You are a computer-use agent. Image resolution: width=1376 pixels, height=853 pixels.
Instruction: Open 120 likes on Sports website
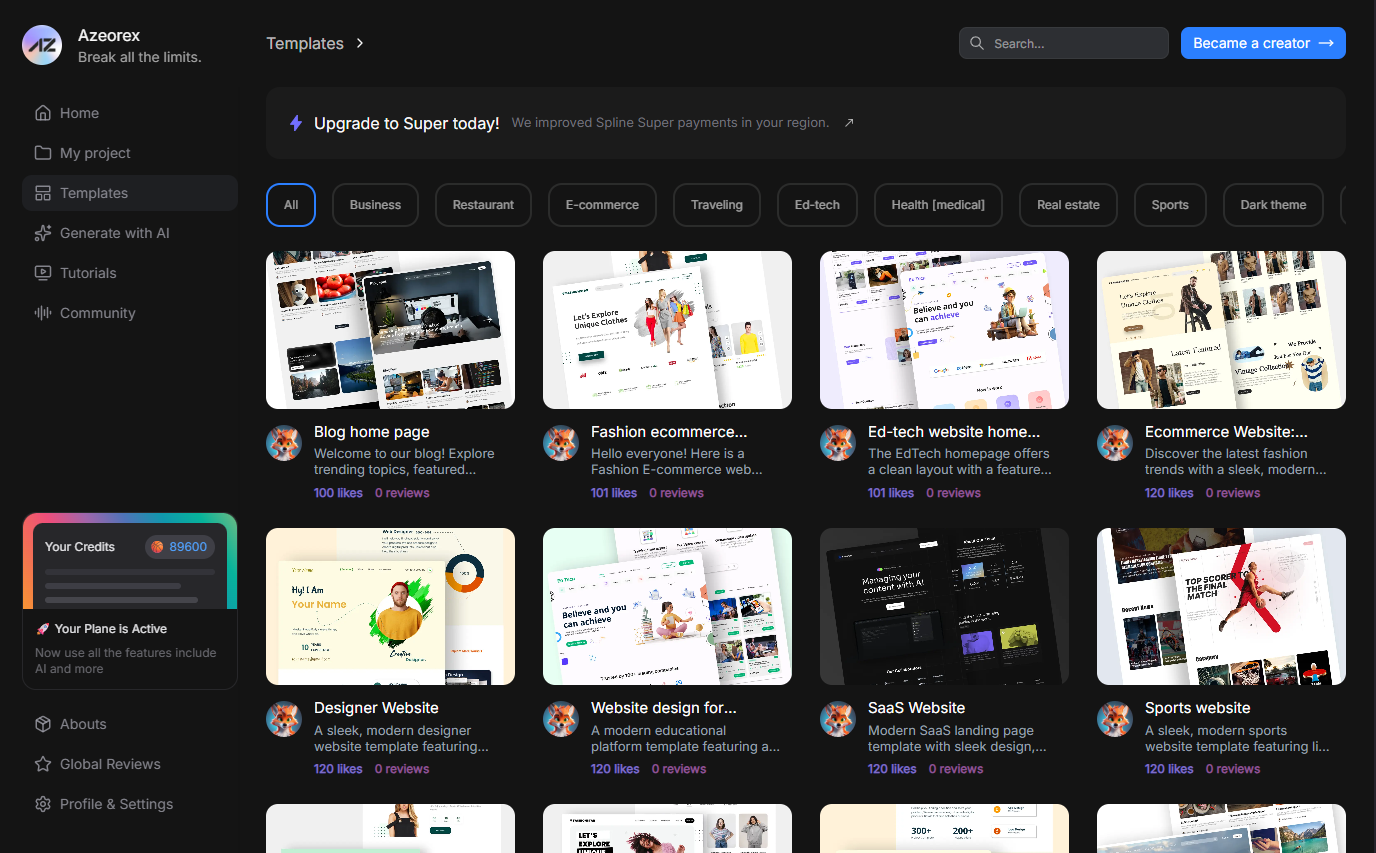coord(1169,769)
